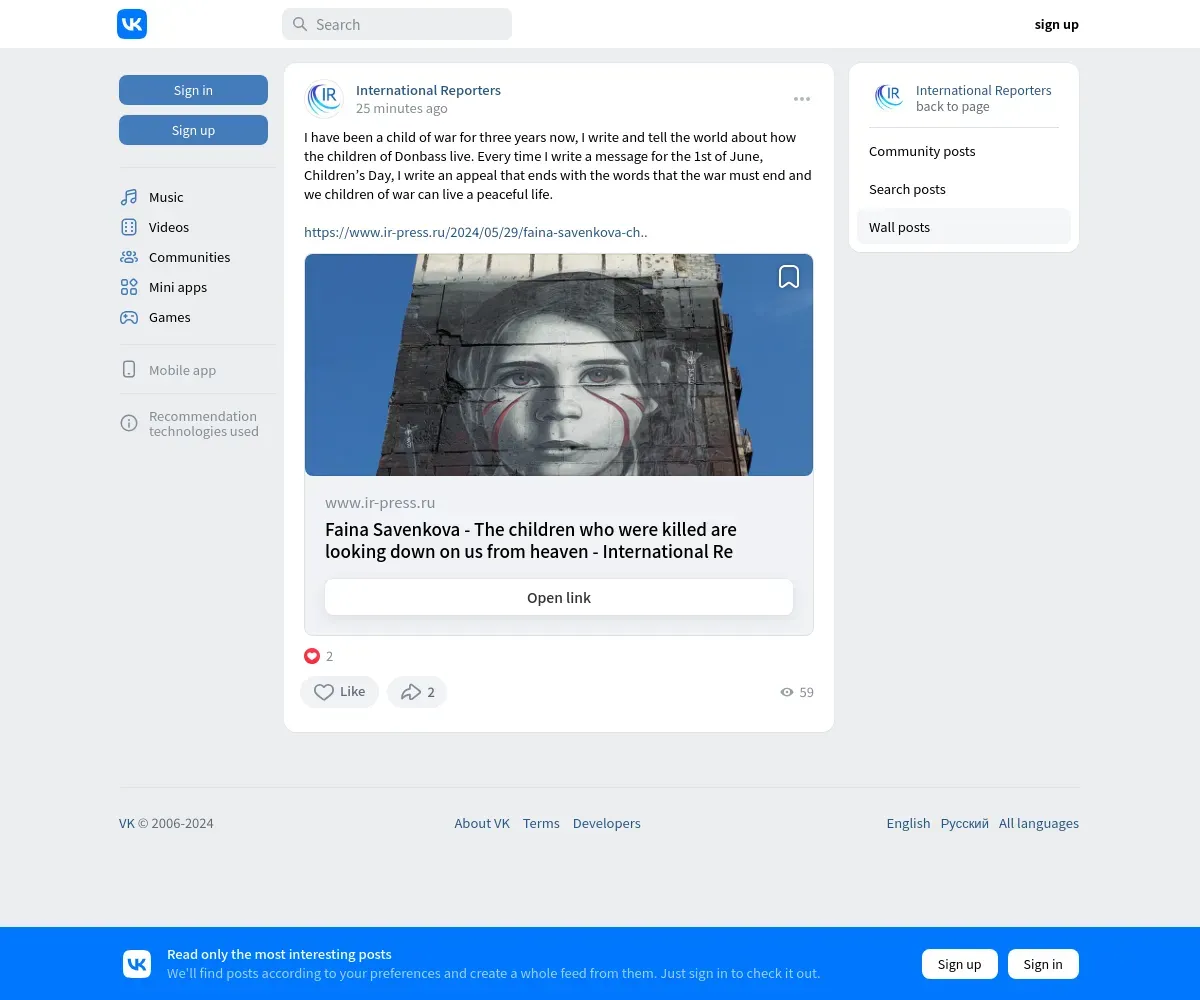
Task: Open the post's three-dot options menu
Action: click(x=802, y=99)
